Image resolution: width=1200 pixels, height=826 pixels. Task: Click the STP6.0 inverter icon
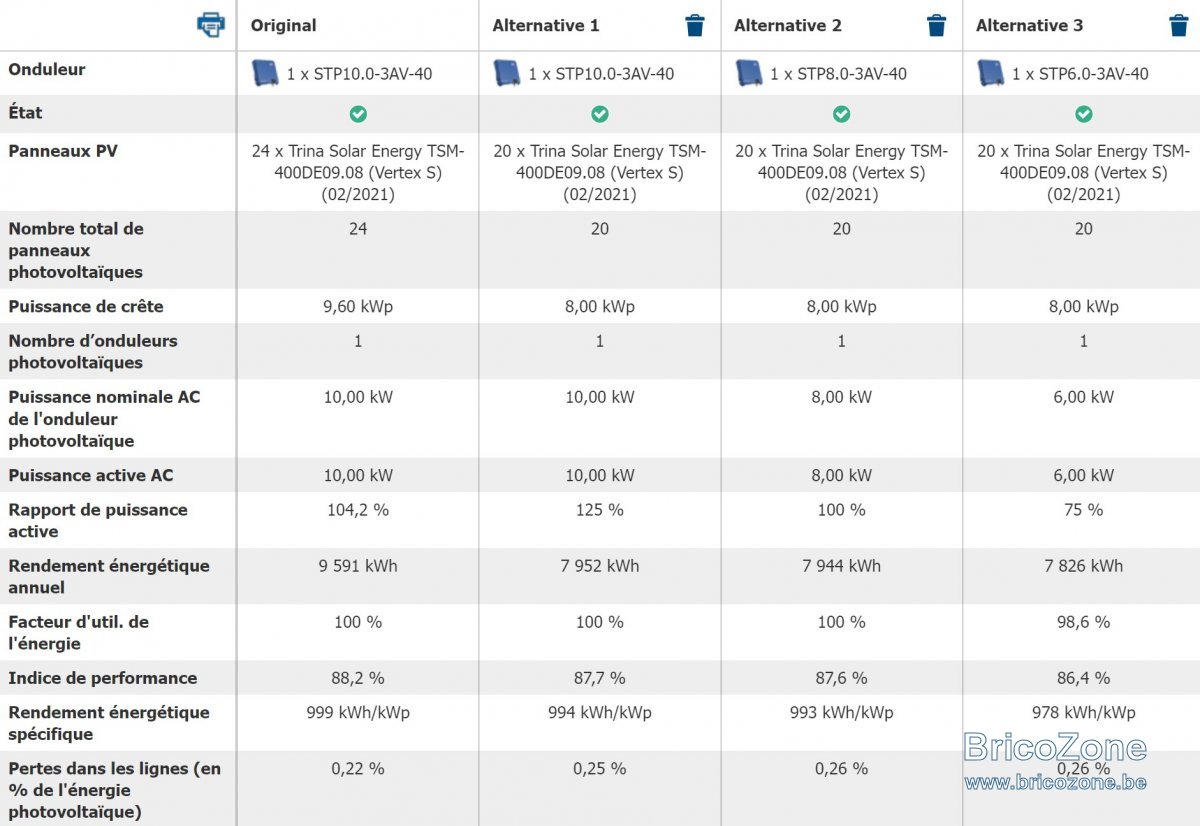click(991, 73)
